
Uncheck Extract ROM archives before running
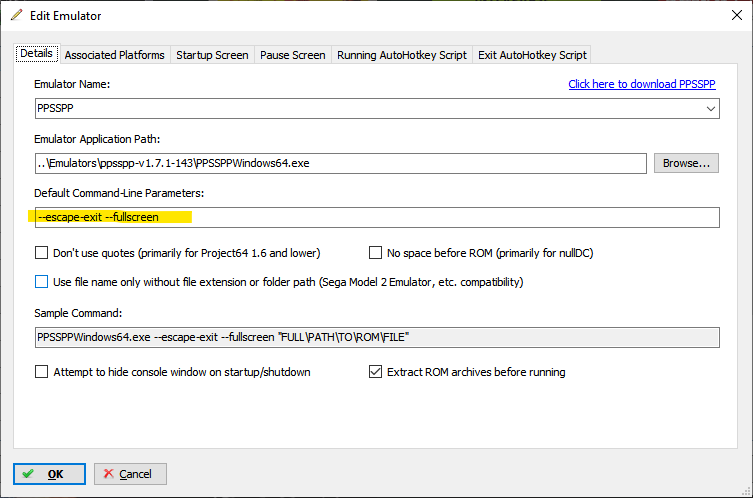(x=376, y=372)
